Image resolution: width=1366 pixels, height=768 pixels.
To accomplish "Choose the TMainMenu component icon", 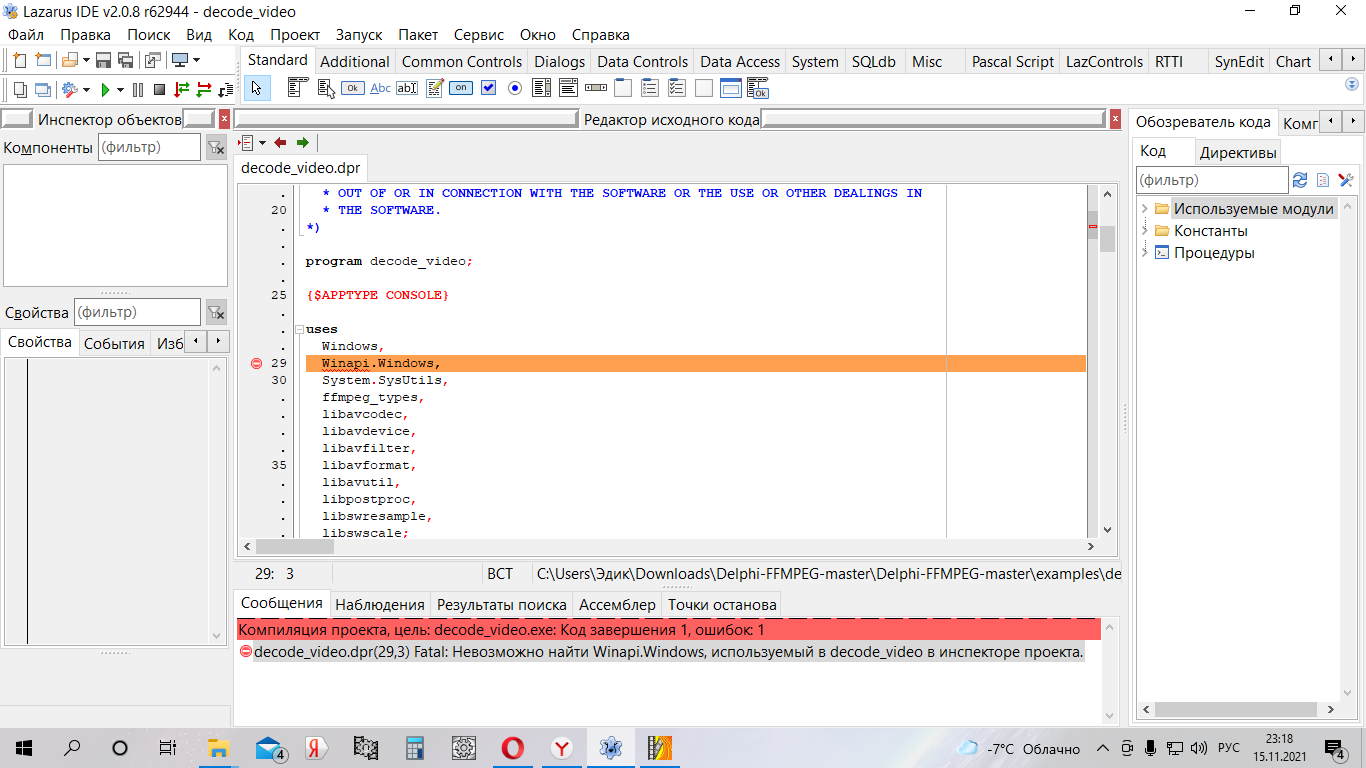I will [298, 88].
